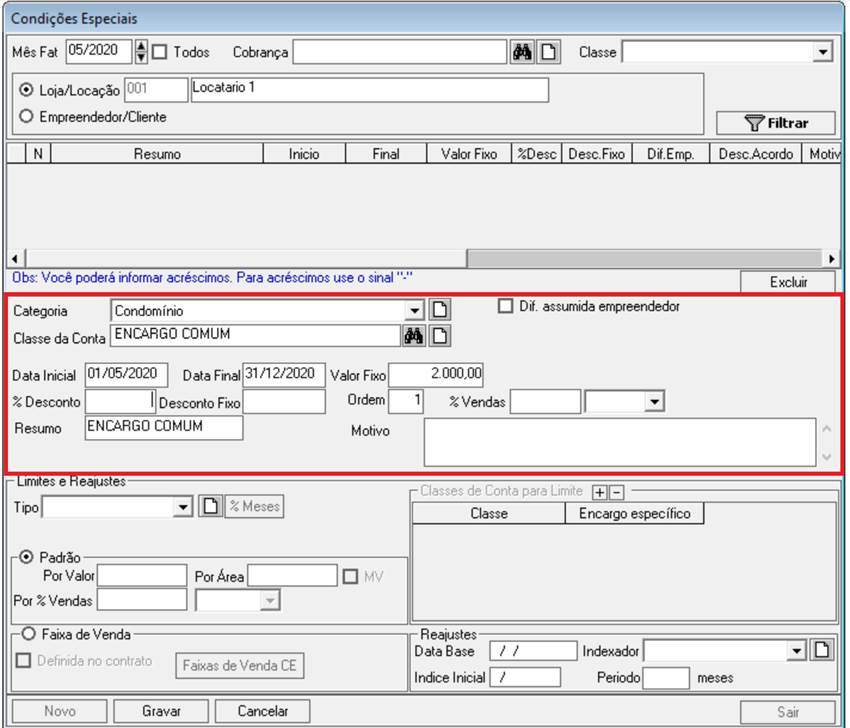Click the Data Inicial field
Viewport: 850px width, 728px height.
pyautogui.click(x=126, y=375)
